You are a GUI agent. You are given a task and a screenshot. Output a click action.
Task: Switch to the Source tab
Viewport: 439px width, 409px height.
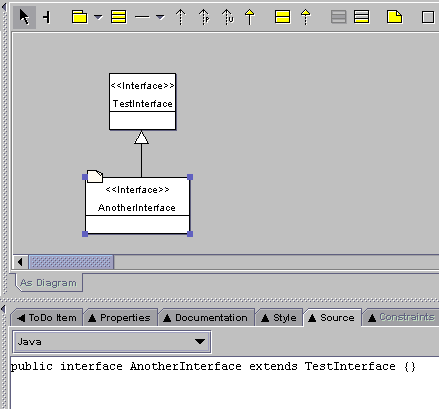332,318
